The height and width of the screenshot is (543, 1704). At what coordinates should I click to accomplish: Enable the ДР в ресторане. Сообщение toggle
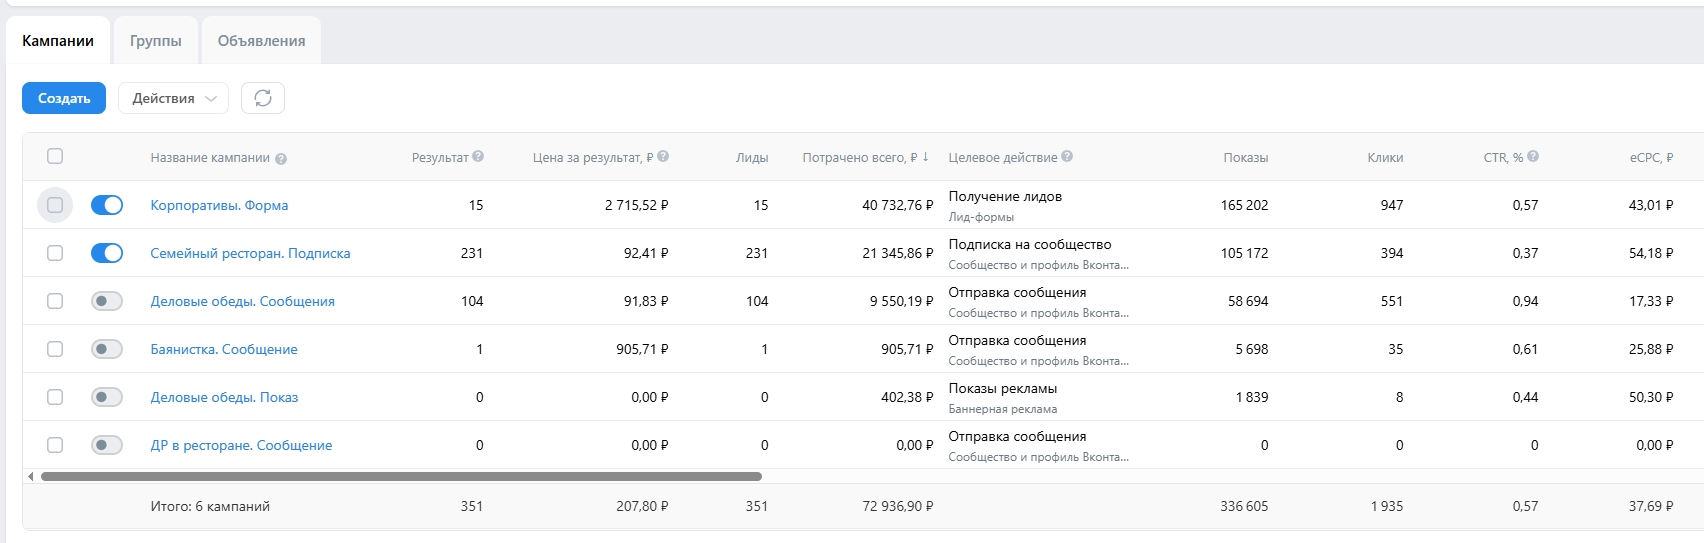click(x=107, y=445)
